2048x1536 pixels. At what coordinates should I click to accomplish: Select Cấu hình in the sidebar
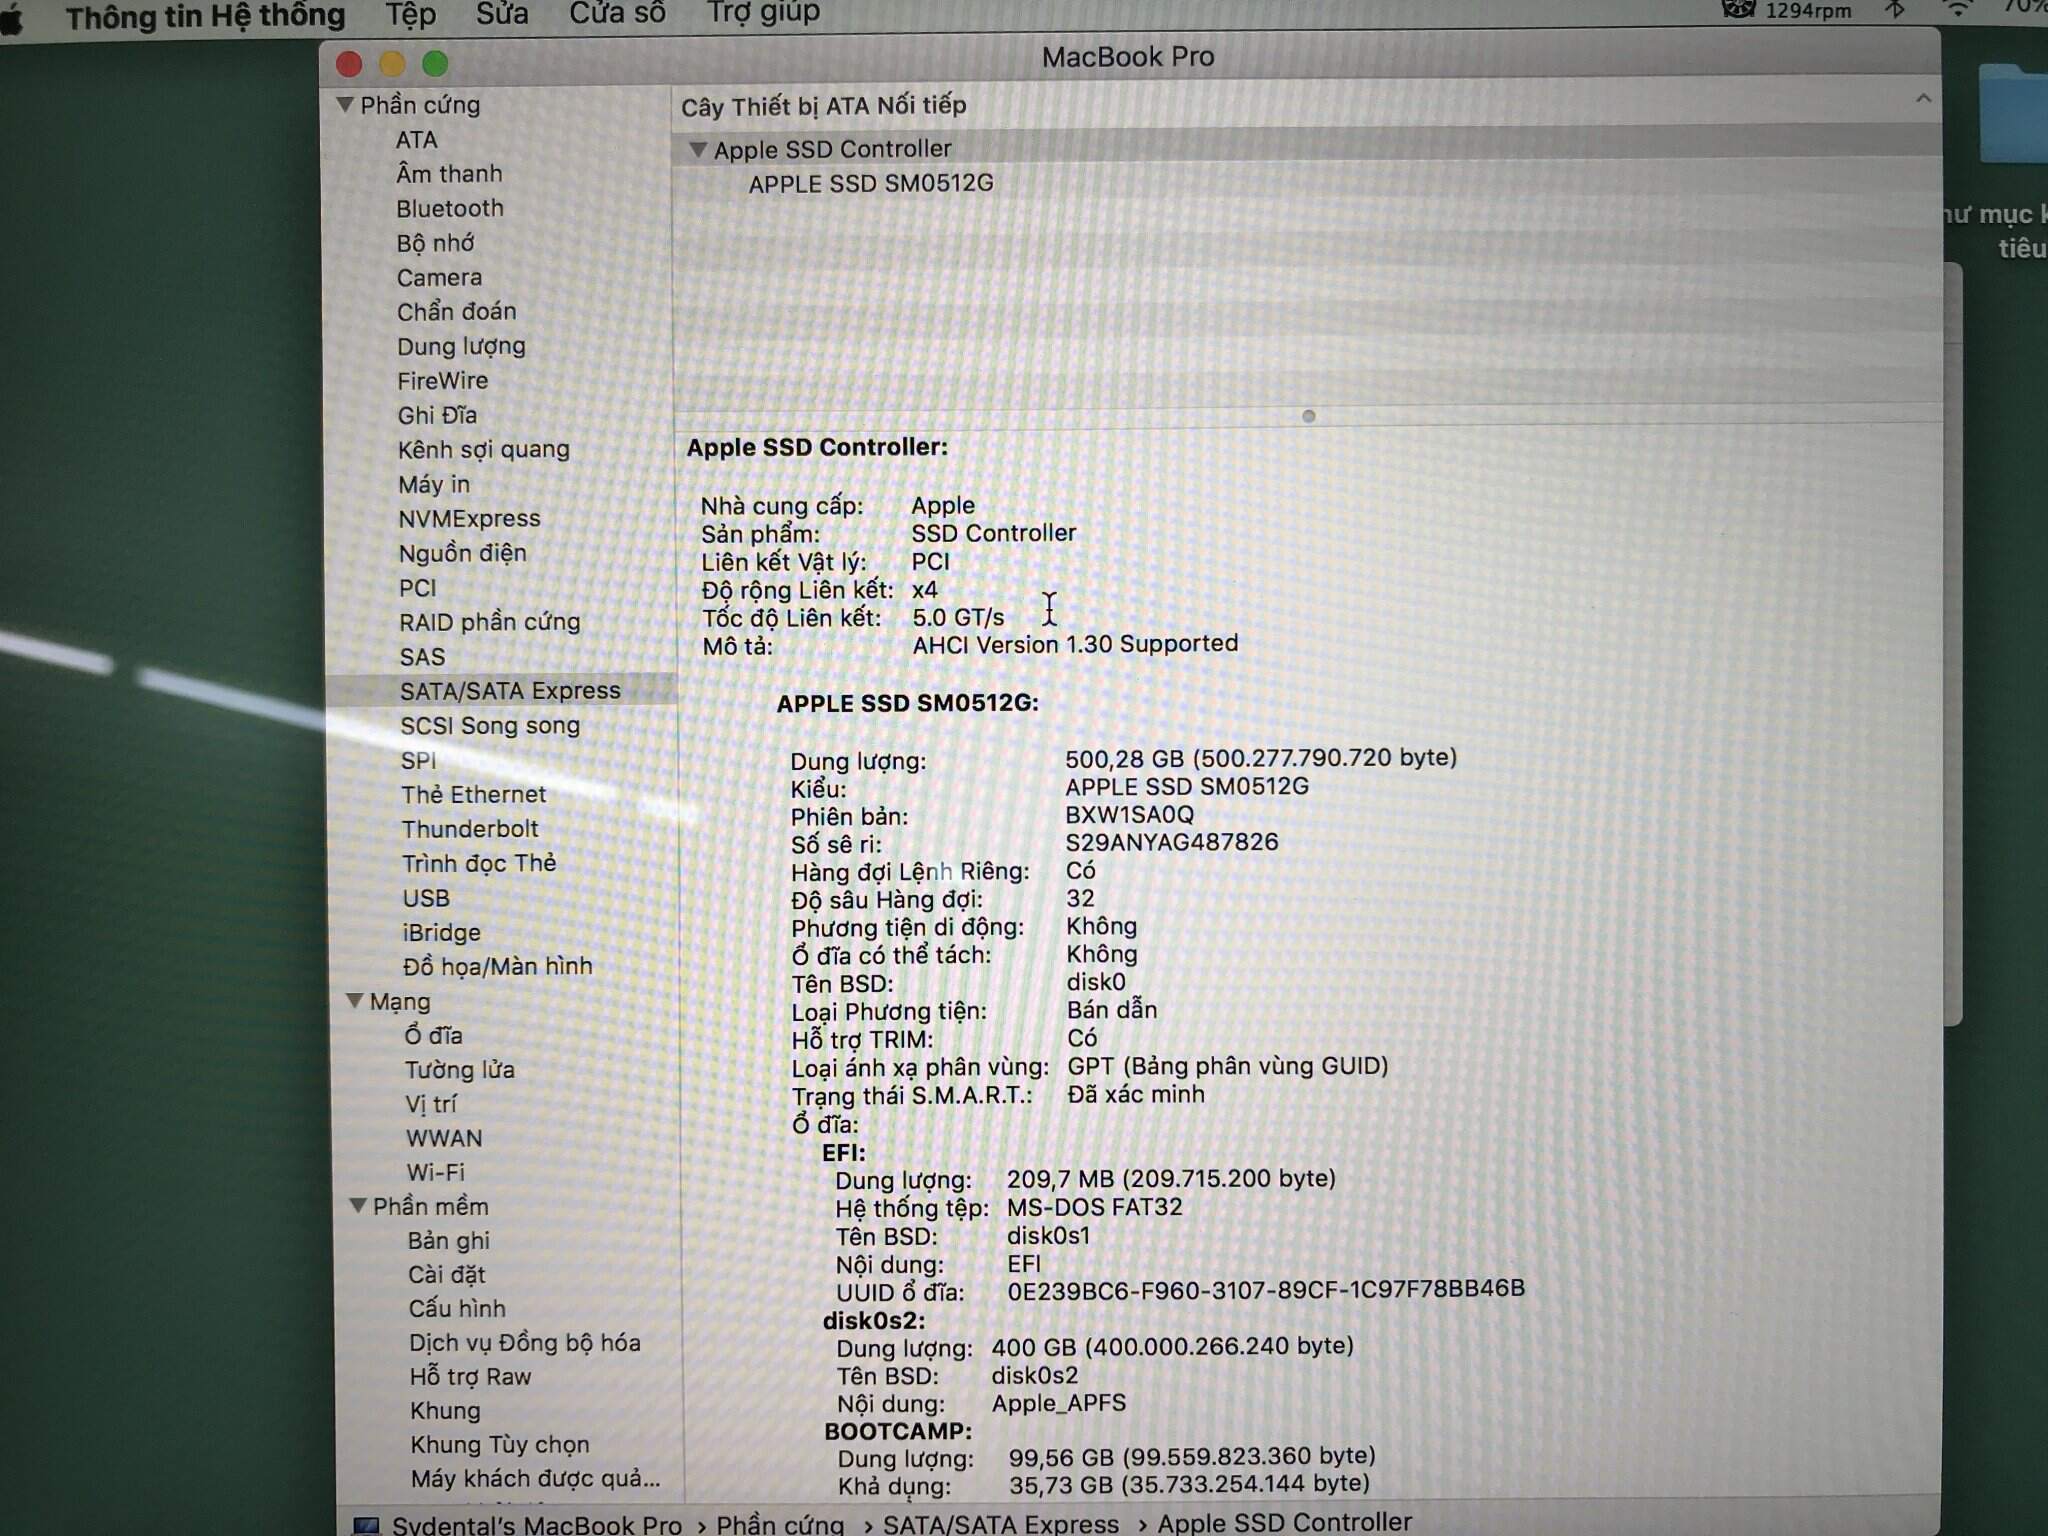(457, 1308)
